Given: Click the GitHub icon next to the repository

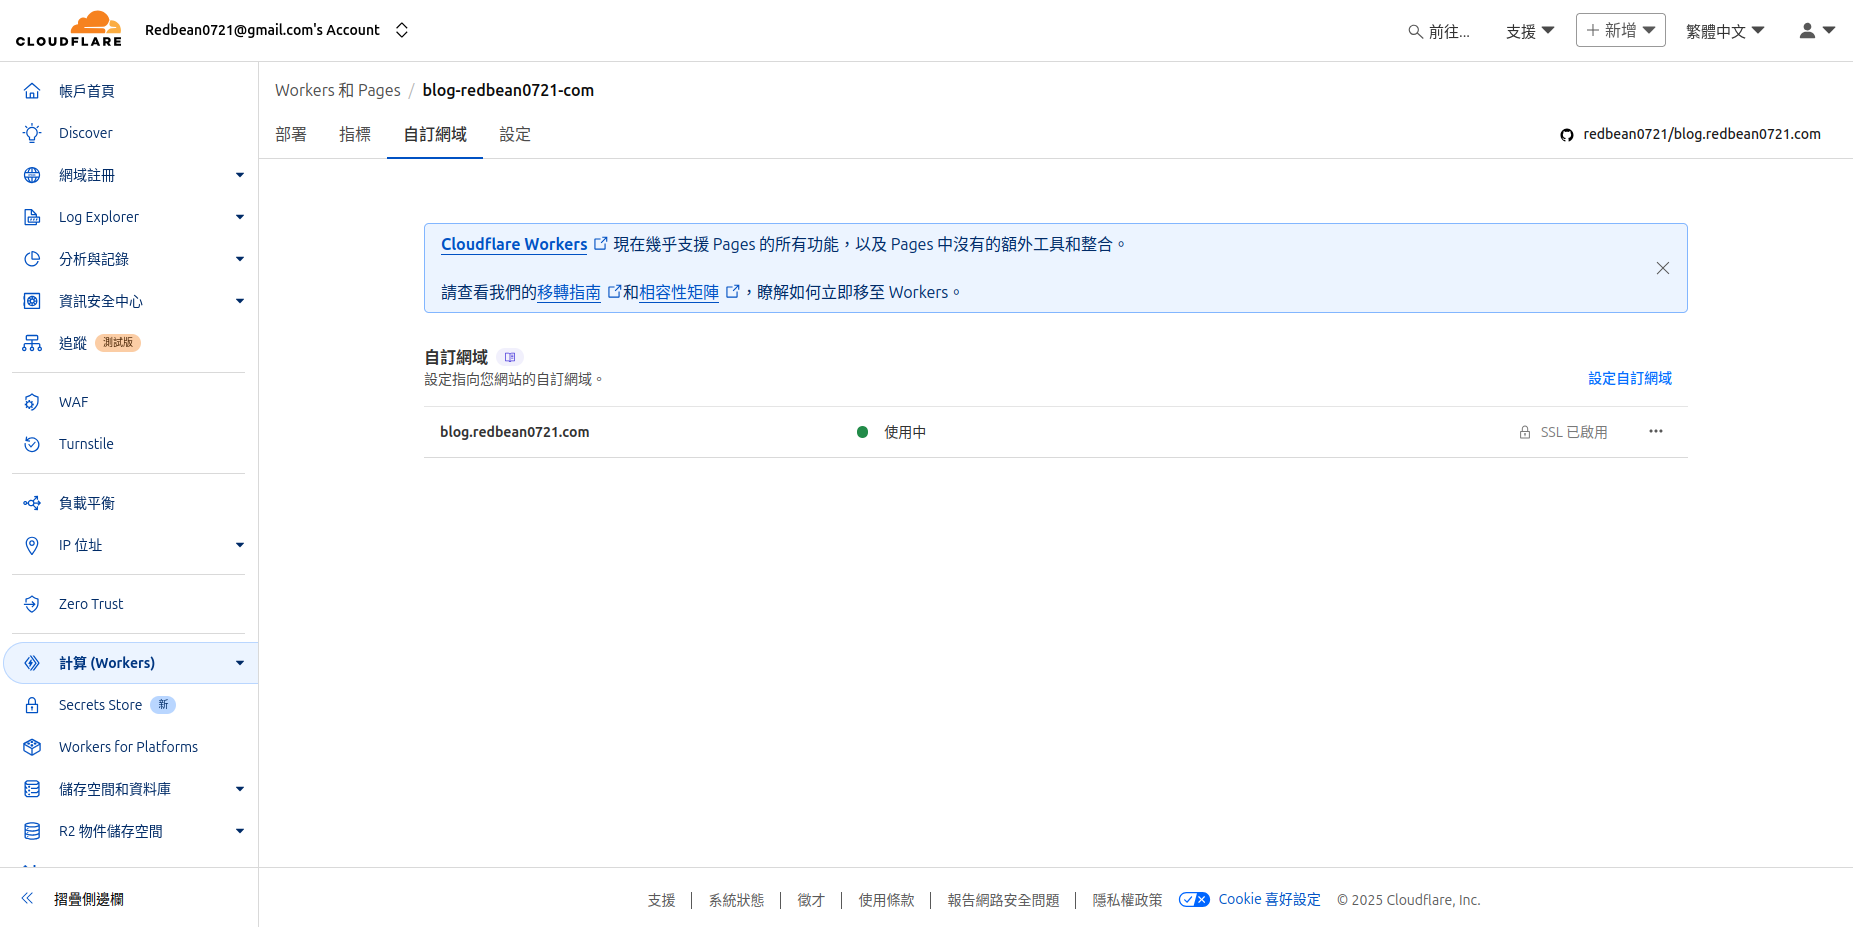Looking at the screenshot, I should (x=1566, y=134).
